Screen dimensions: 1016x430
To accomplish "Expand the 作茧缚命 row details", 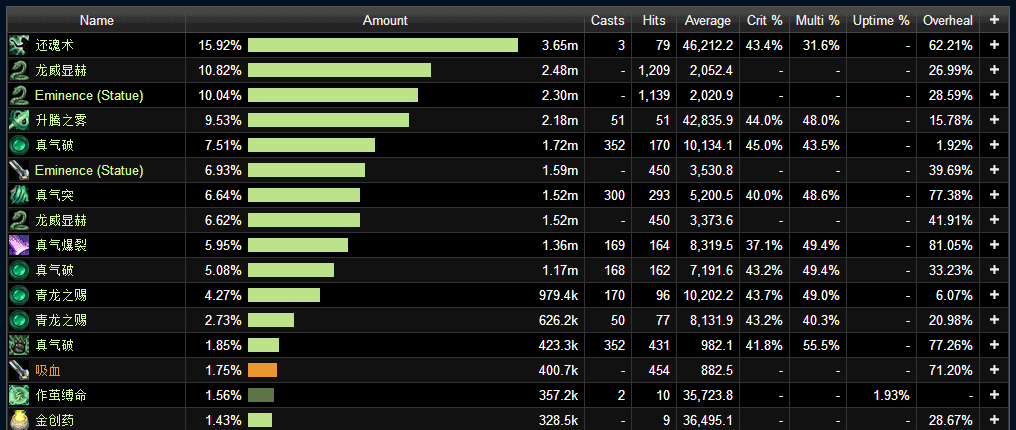I will coord(995,396).
